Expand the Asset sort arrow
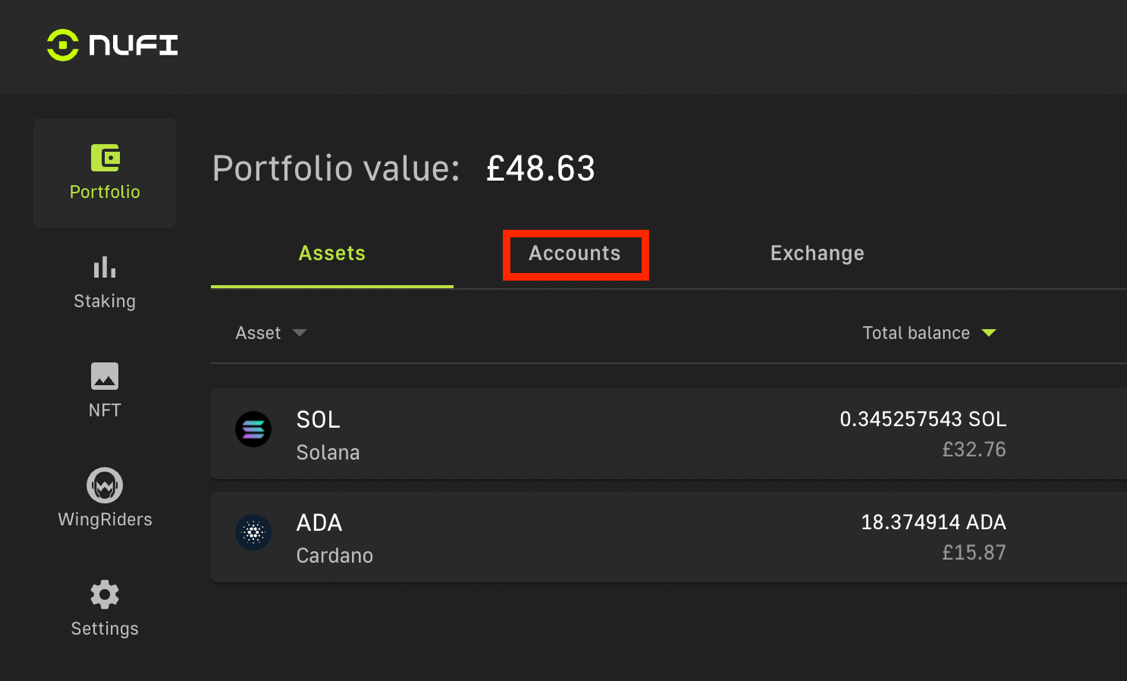The image size is (1127, 681). tap(299, 333)
